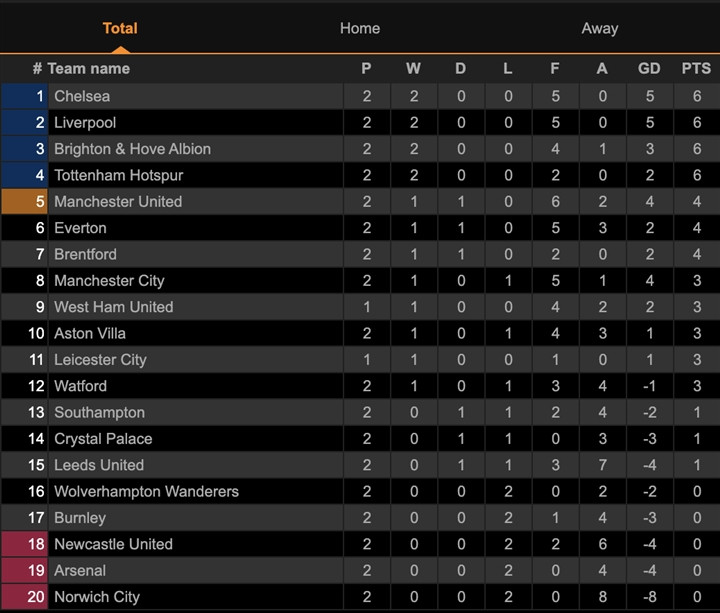This screenshot has width=720, height=613.
Task: Open West Ham United team page
Action: (113, 307)
